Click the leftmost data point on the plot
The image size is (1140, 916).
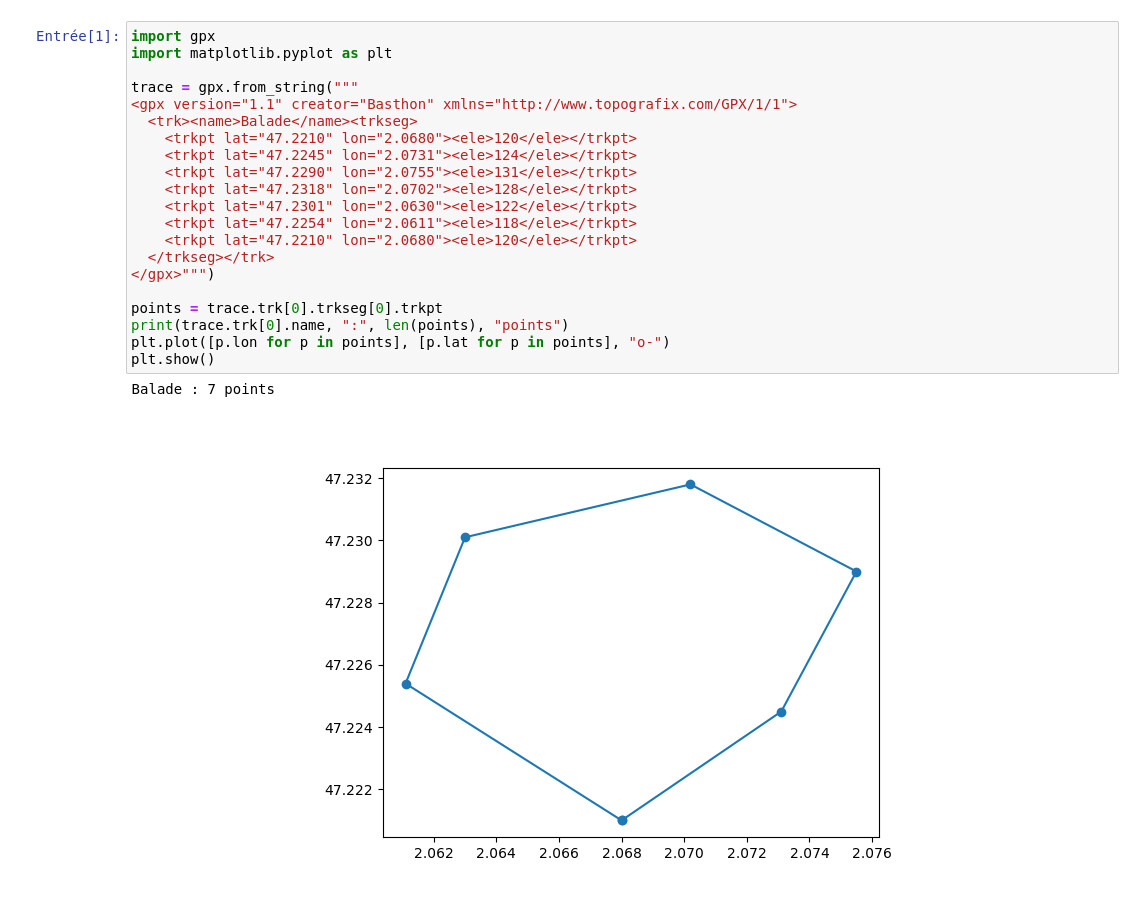(x=406, y=685)
